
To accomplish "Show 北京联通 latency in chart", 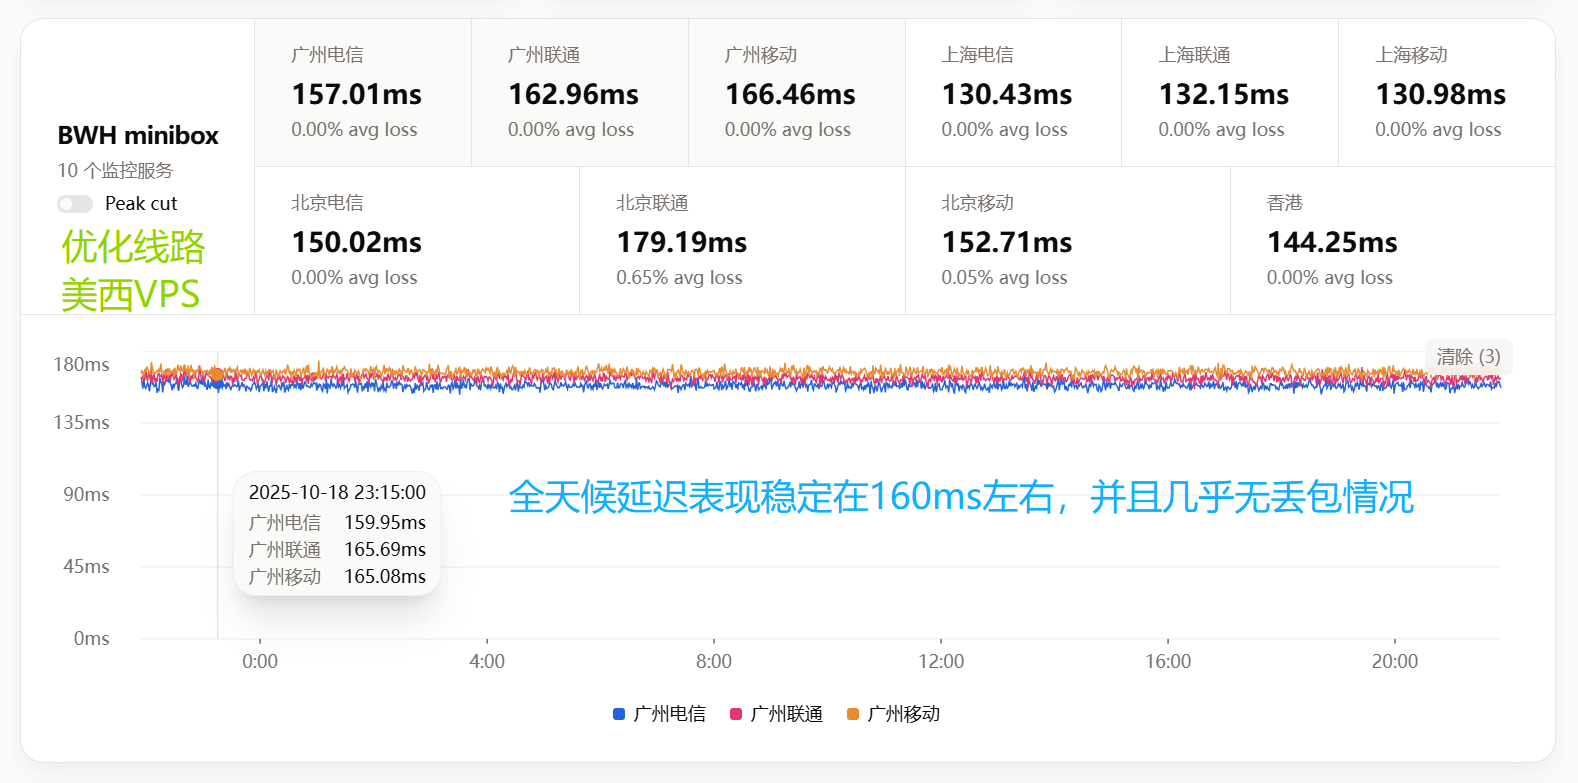I will point(742,241).
